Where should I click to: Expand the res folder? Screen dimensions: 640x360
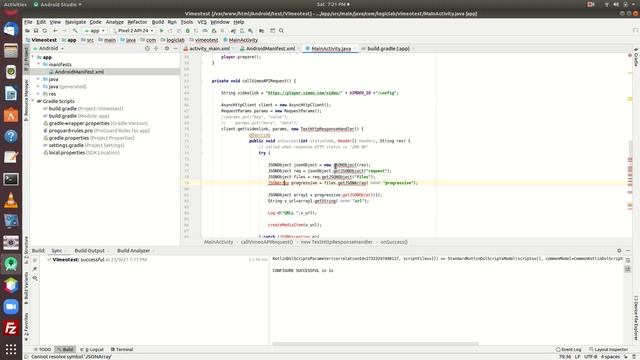tap(39, 94)
